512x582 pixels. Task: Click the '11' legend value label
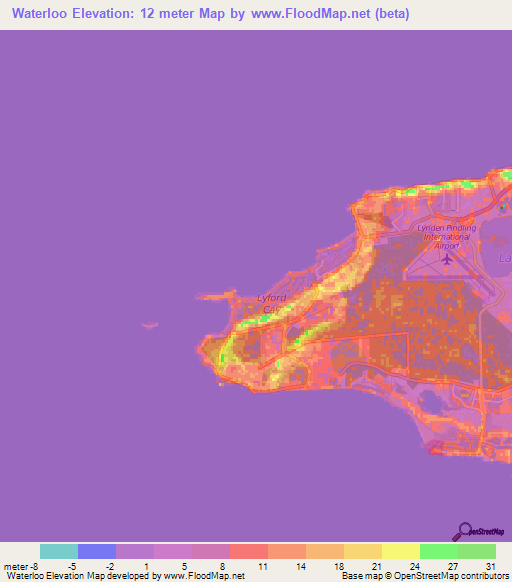pyautogui.click(x=263, y=567)
